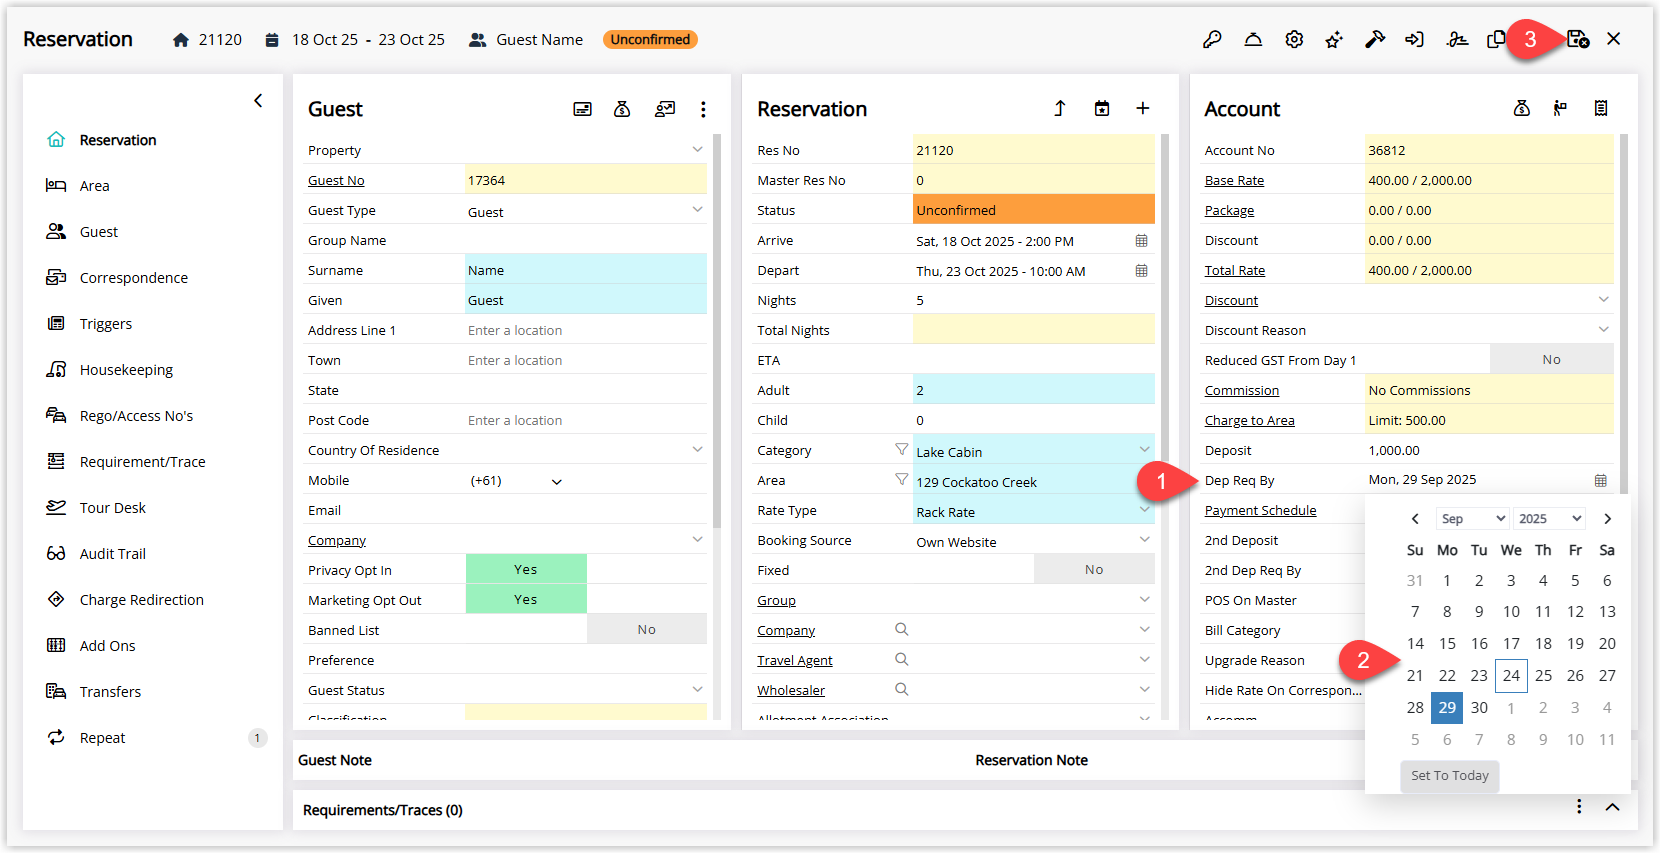The height and width of the screenshot is (854, 1661).
Task: Click the Category filter funnel icon
Action: 901,450
